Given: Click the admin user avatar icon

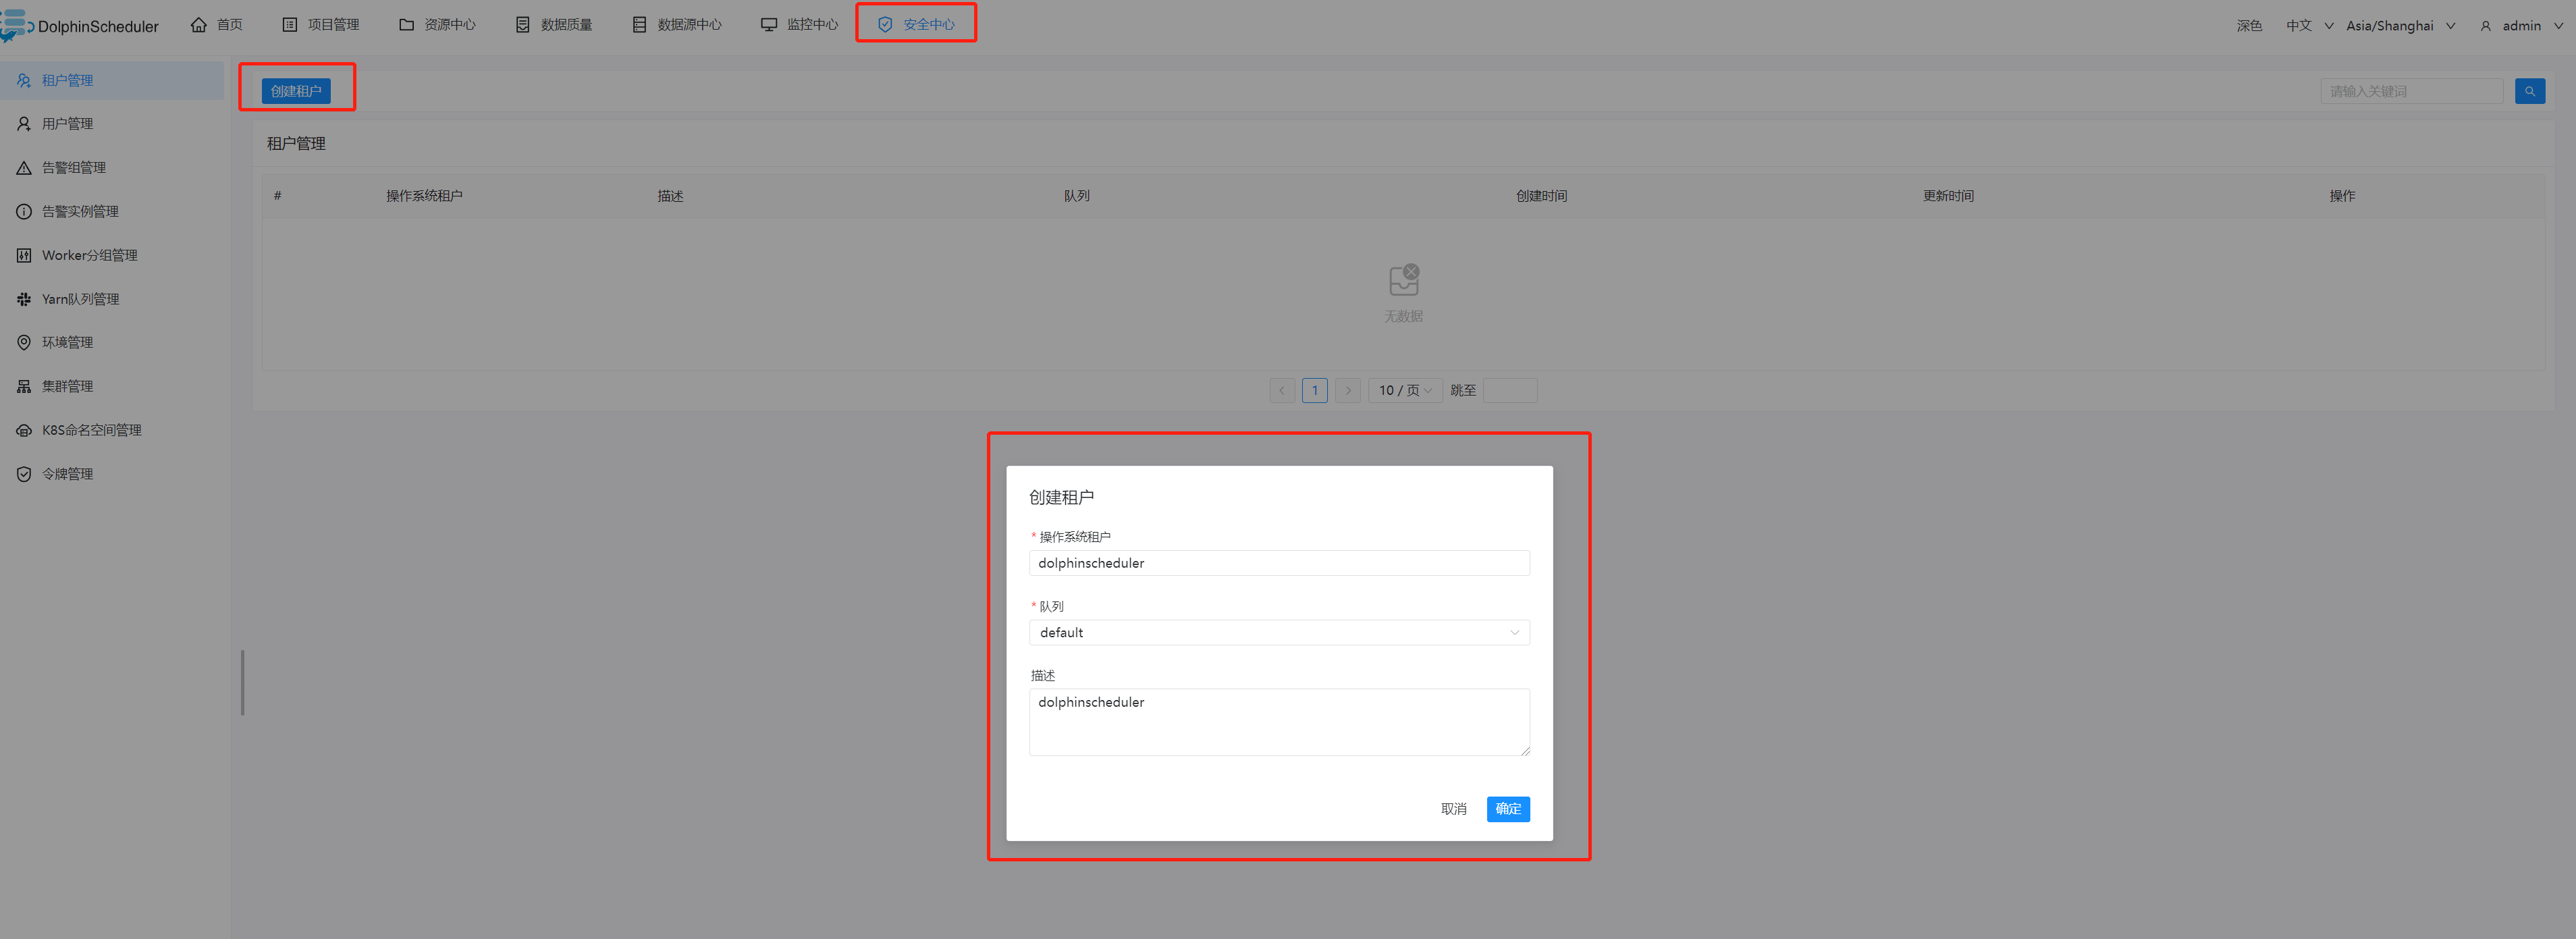Looking at the screenshot, I should (x=2486, y=26).
